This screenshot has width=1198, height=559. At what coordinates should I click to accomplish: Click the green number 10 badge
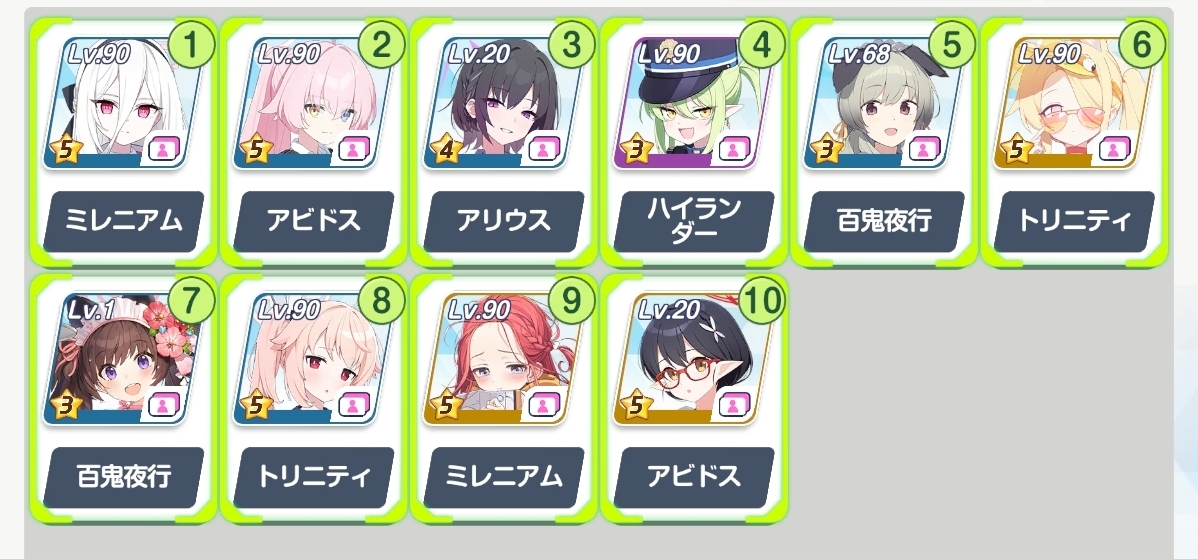762,300
